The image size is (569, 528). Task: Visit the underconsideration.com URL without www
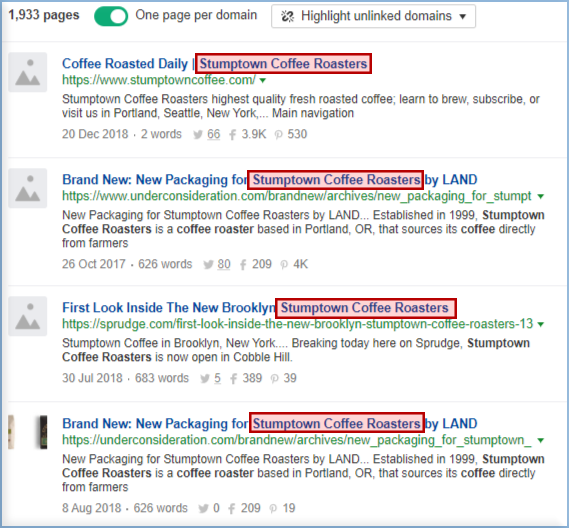[x=296, y=440]
